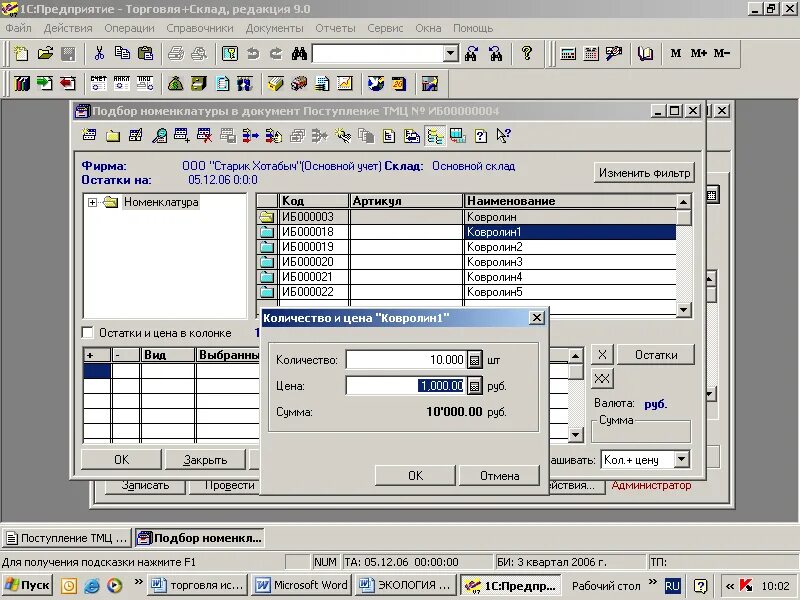Click scroll down arrow of selected items table
Screen dimensions: 800x600
[576, 435]
